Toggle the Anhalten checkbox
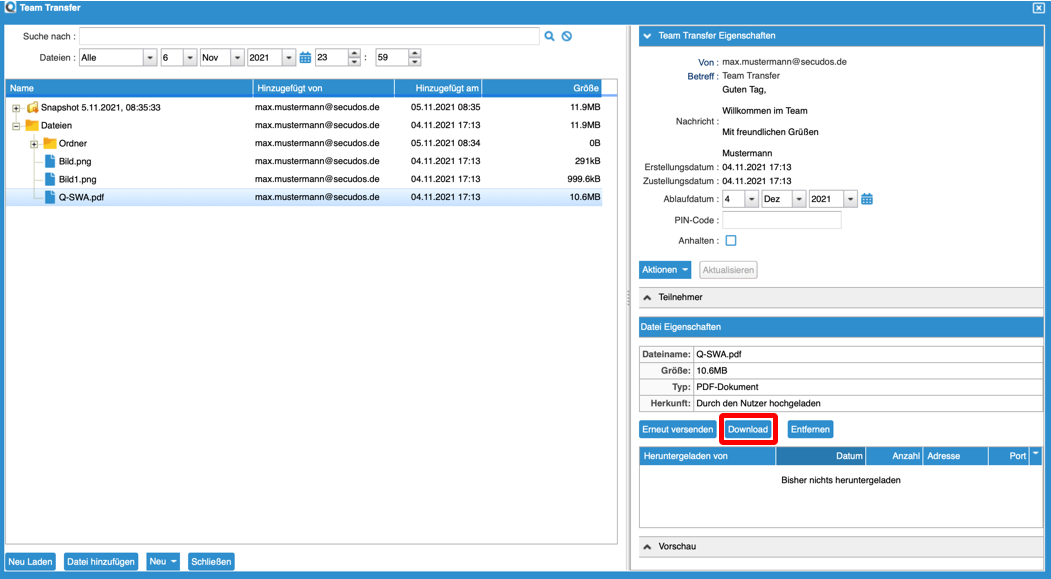This screenshot has height=579, width=1051. tap(731, 241)
